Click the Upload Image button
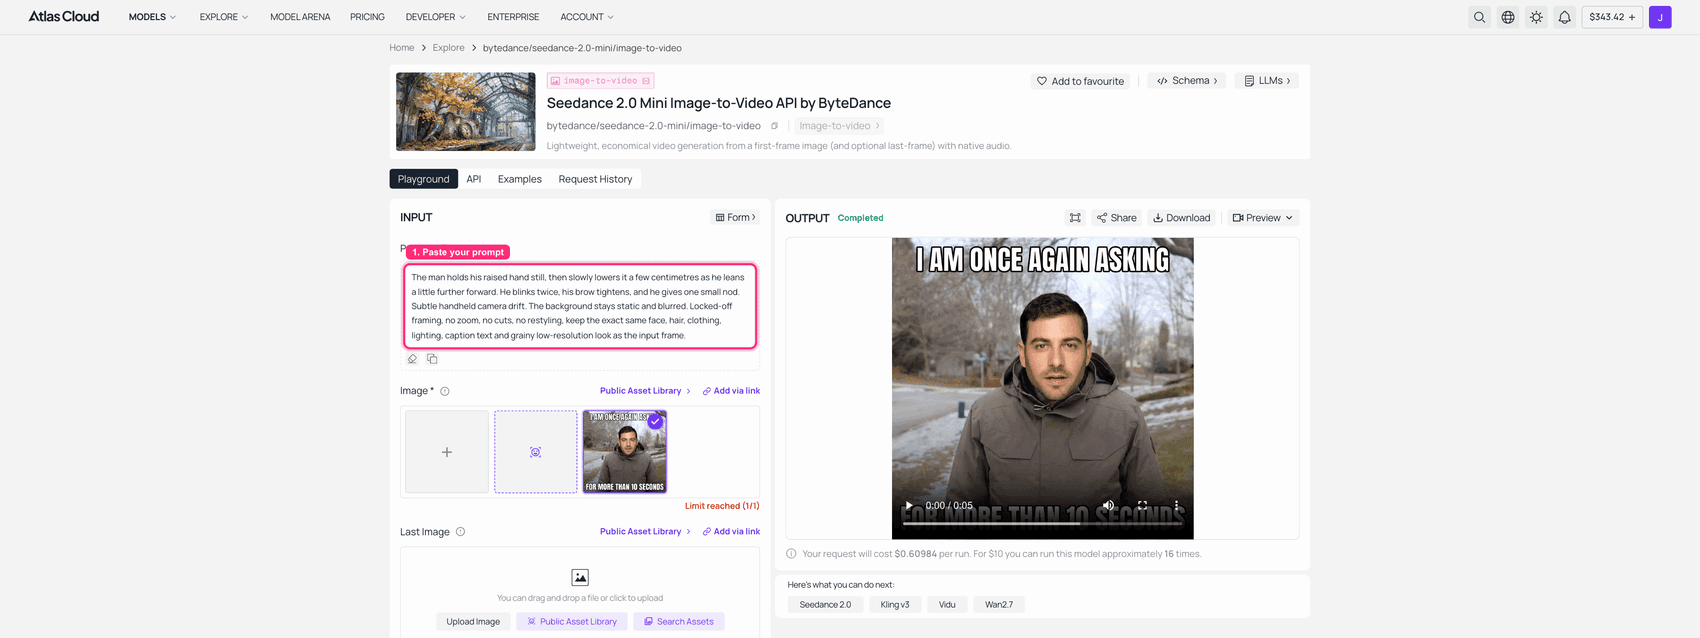Viewport: 1700px width, 638px height. [473, 622]
